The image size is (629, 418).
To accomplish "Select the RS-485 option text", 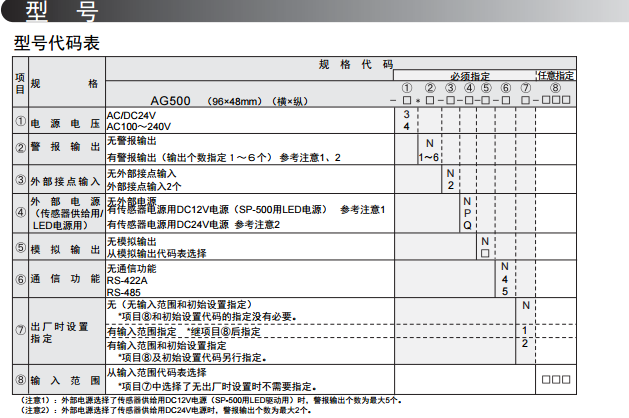I will (124, 292).
